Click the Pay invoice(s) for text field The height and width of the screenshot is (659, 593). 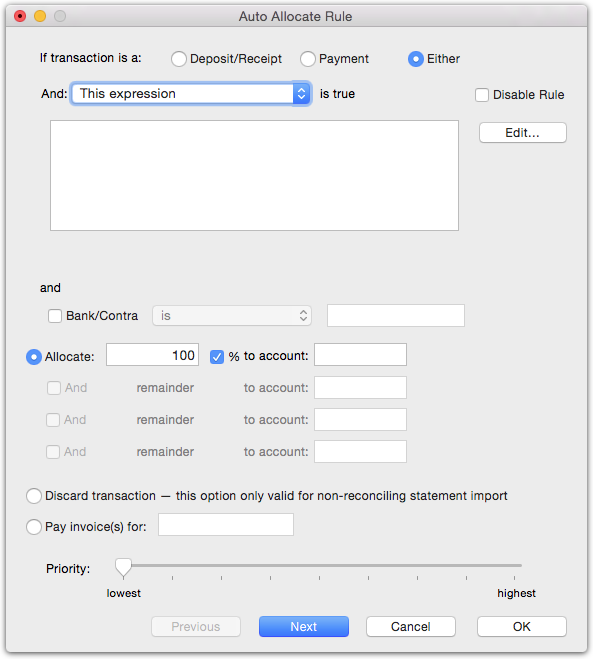click(x=226, y=525)
